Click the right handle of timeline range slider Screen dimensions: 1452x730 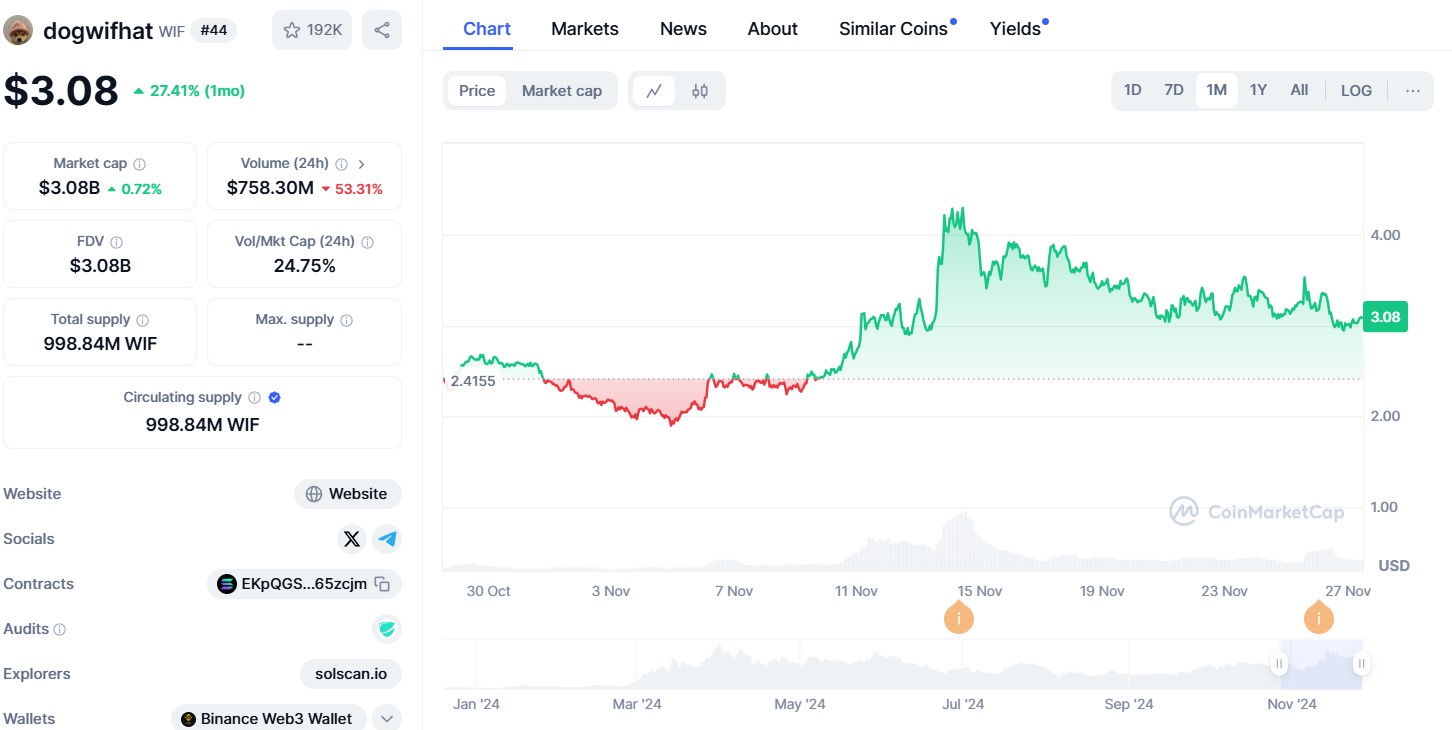[x=1361, y=664]
